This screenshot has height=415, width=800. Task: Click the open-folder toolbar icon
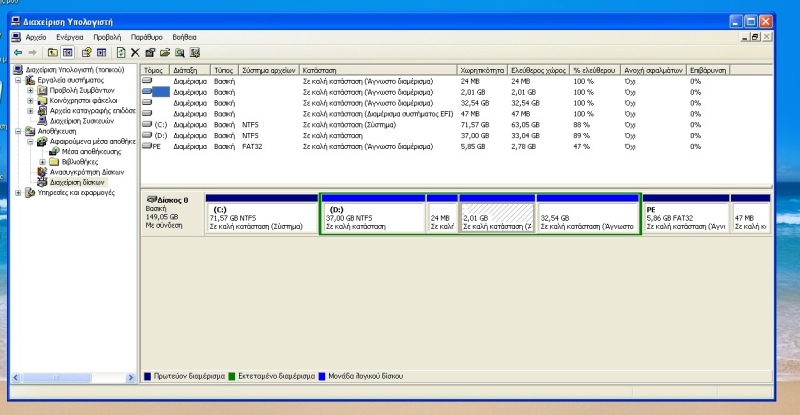(165, 53)
